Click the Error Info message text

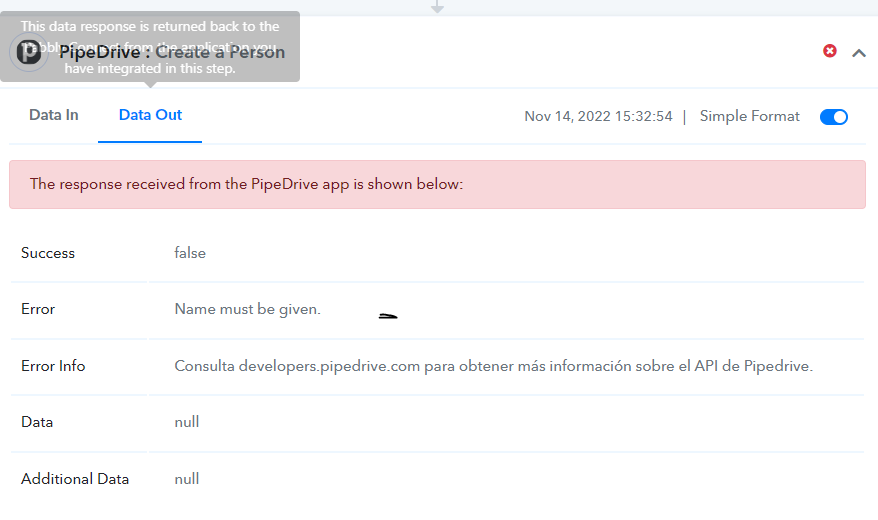pos(493,366)
